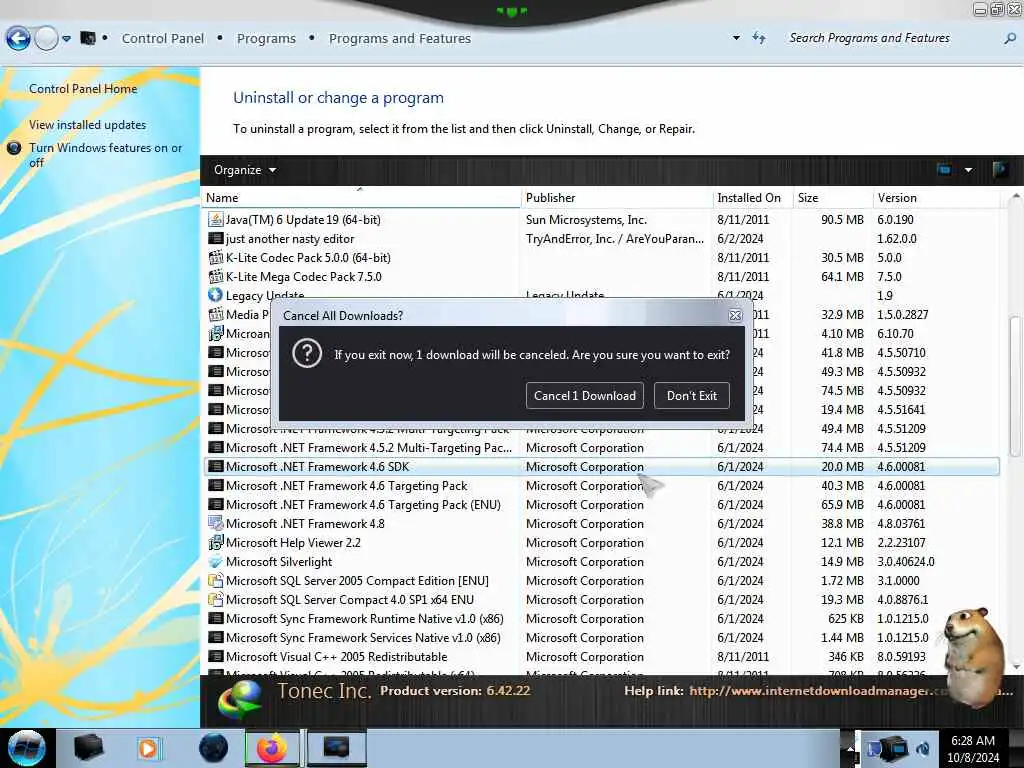The image size is (1024, 768).
Task: Click the program list vertical scrollbar
Action: (1015, 387)
